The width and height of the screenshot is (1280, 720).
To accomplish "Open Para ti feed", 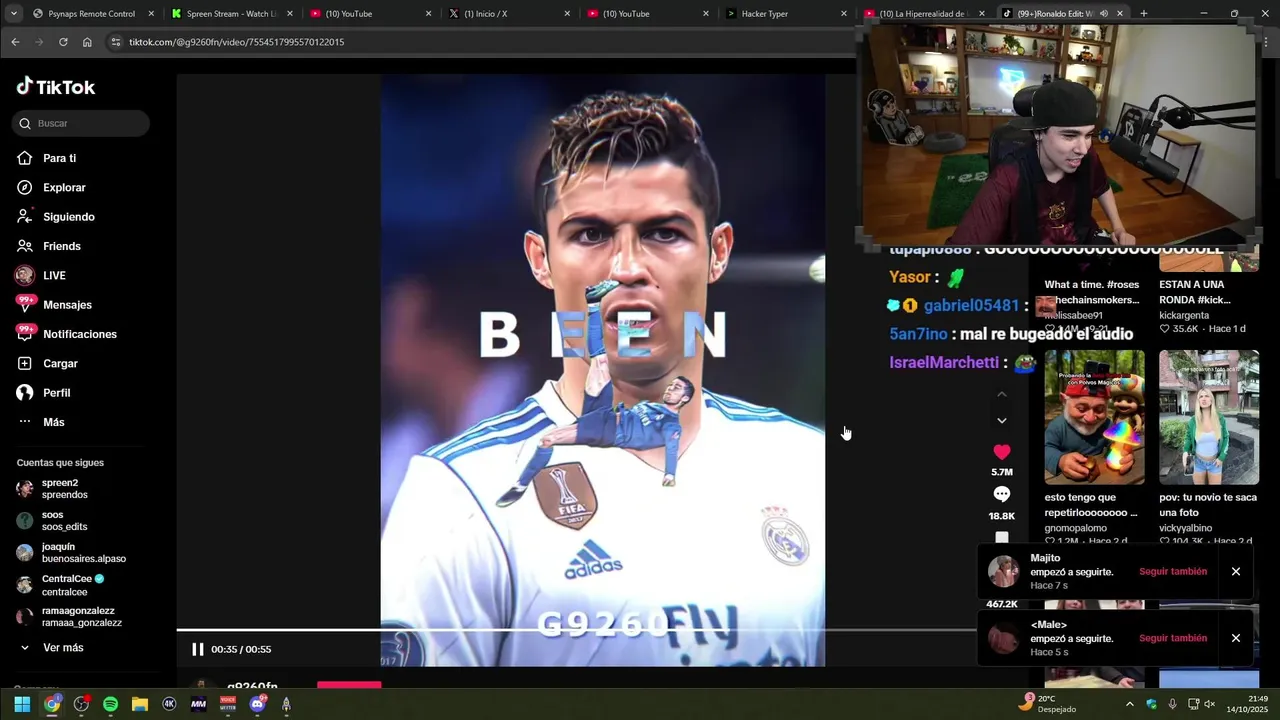I will pos(59,158).
